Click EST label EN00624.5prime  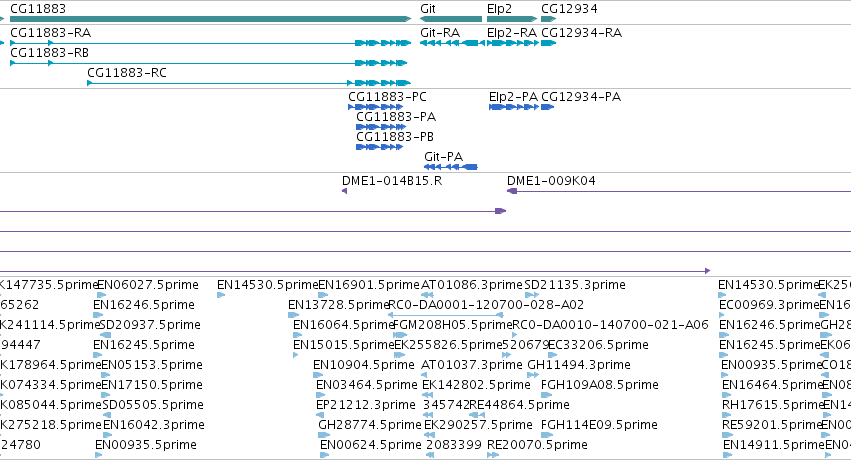pyautogui.click(x=371, y=445)
